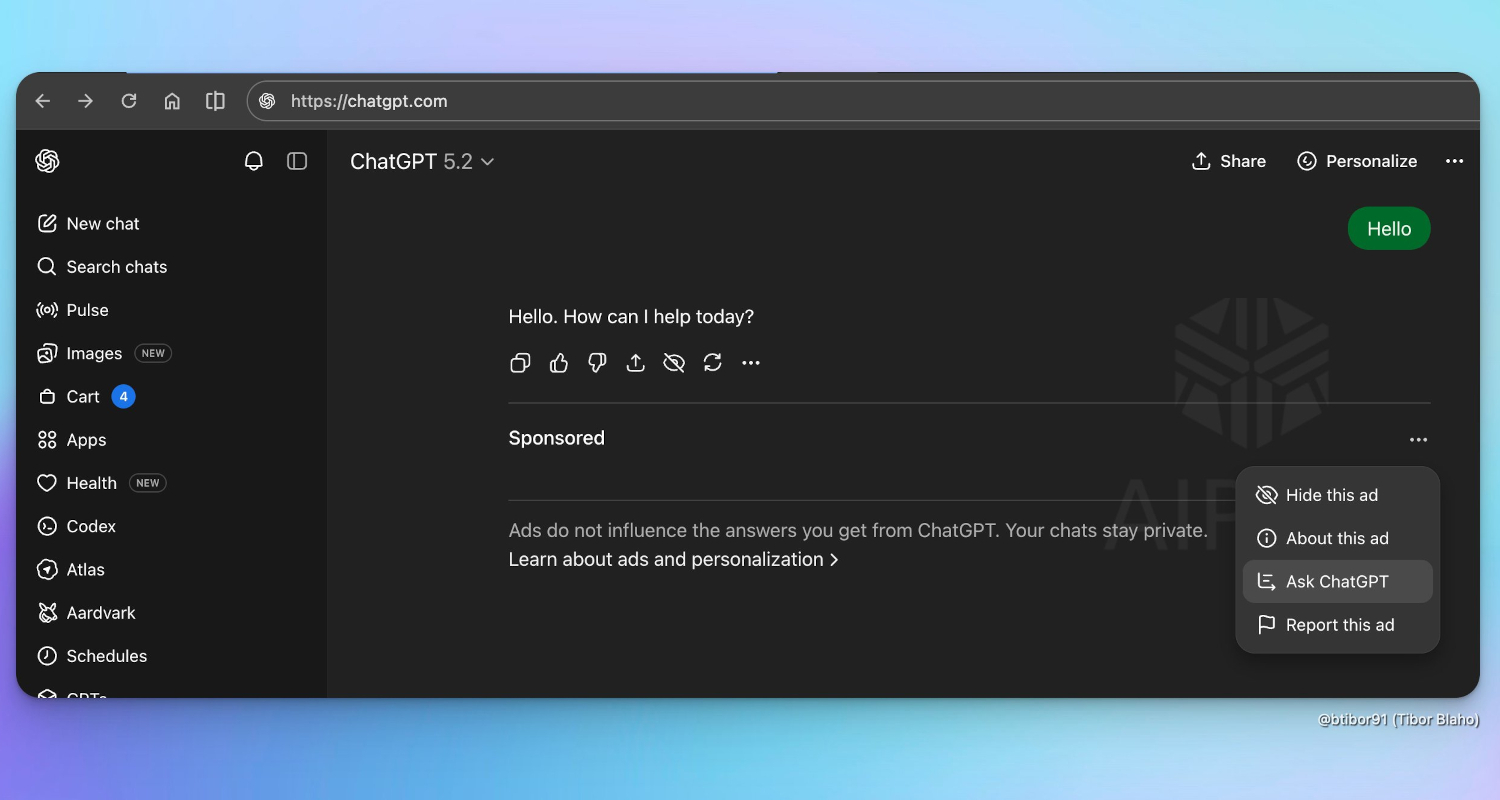This screenshot has width=1500, height=800.
Task: Reload the page with the refresh icon
Action: pos(129,101)
